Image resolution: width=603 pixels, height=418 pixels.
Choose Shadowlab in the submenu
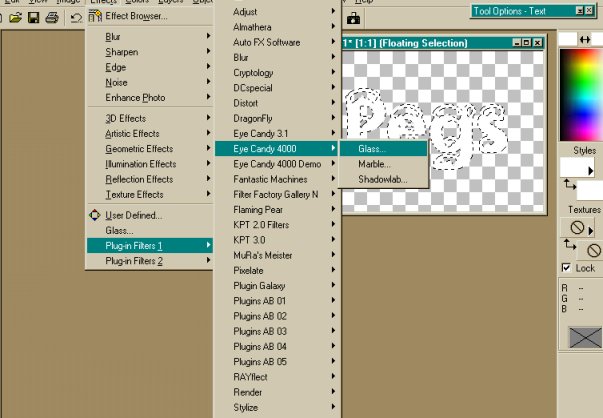383,179
